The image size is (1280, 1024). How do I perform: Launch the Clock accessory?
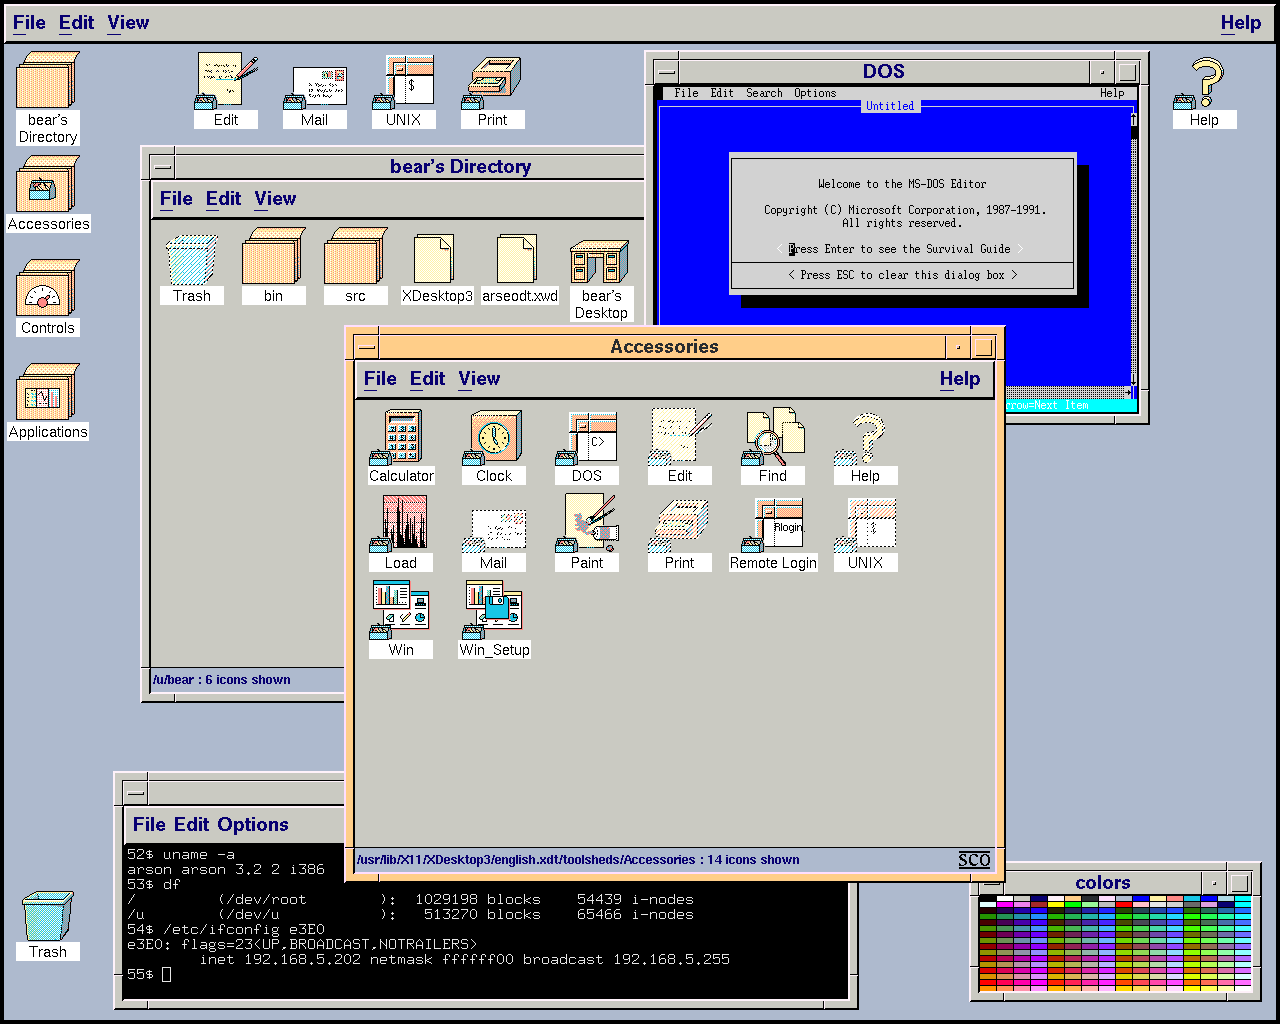click(494, 438)
